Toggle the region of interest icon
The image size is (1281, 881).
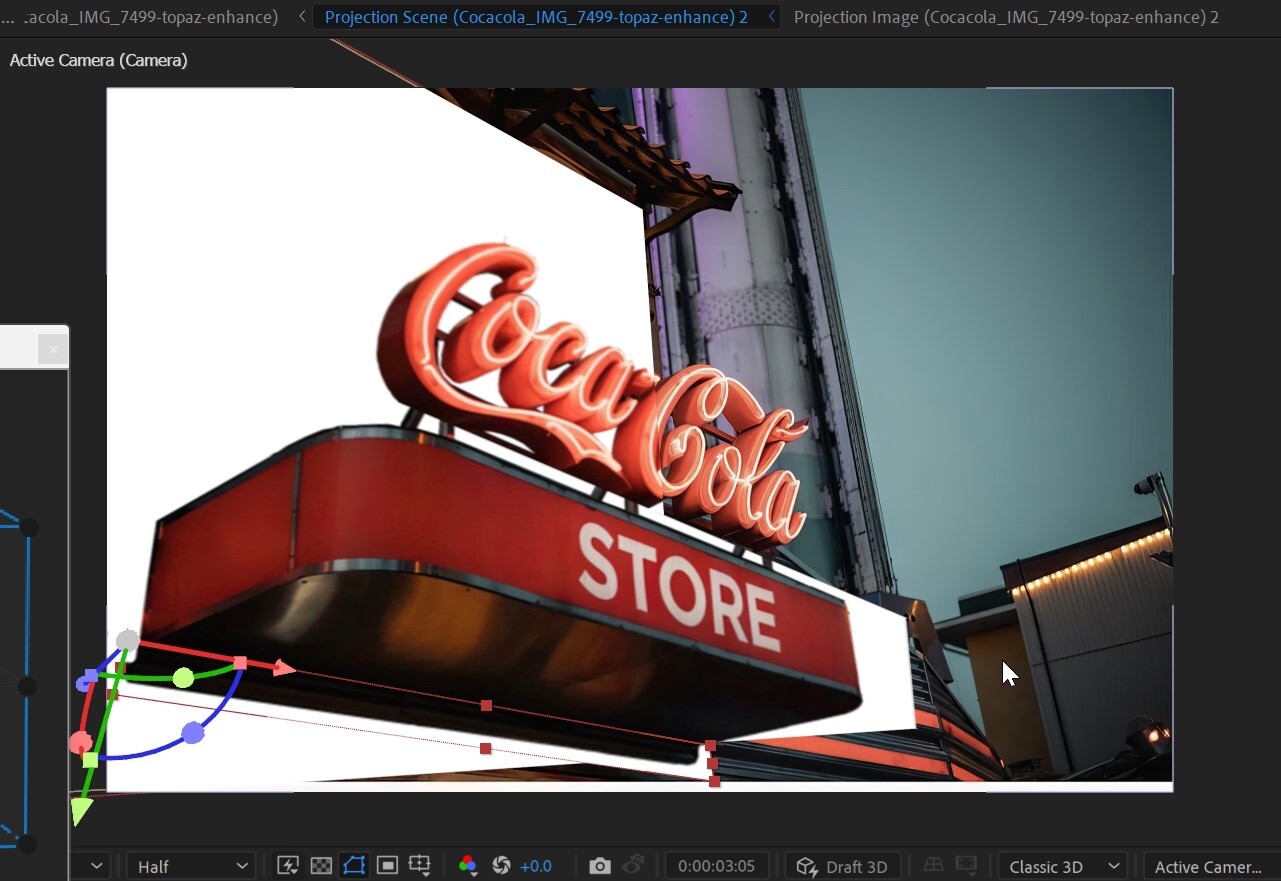click(x=387, y=866)
